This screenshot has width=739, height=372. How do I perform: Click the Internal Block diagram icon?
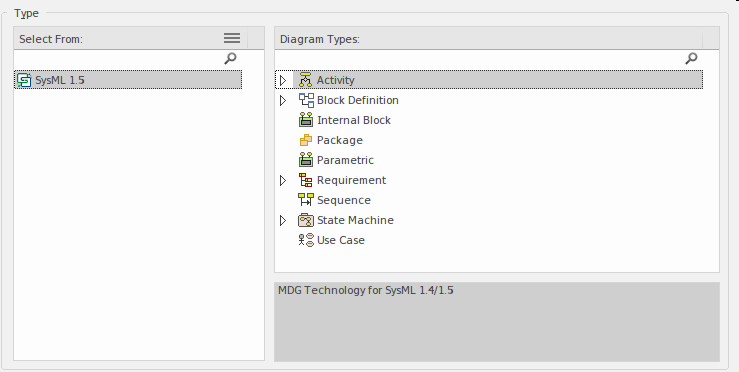tap(306, 120)
